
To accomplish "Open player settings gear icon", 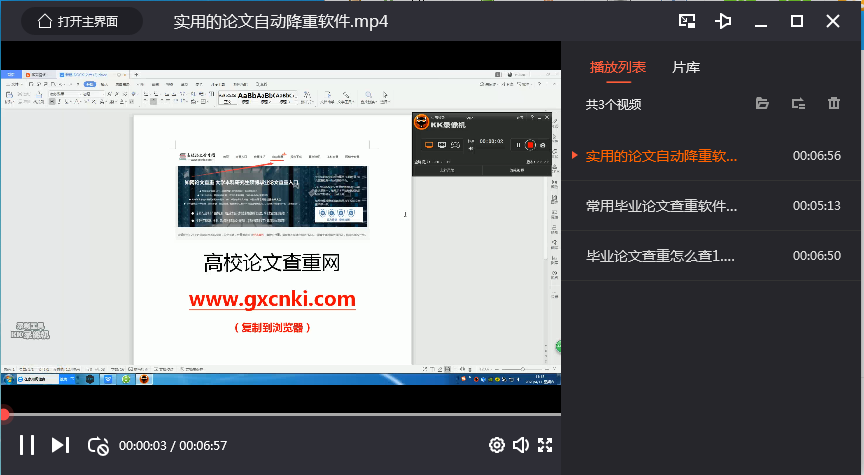I will (496, 445).
